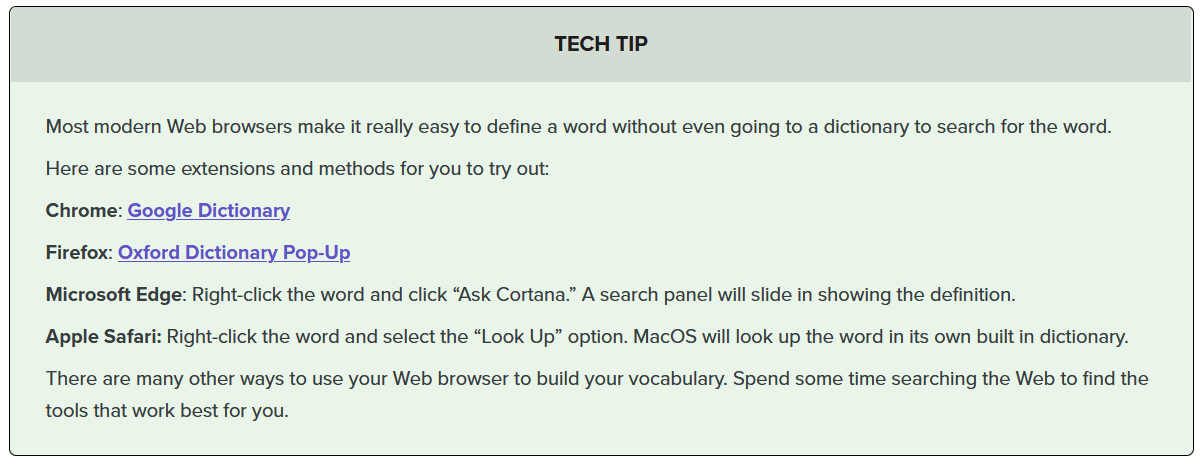Viewport: 1202px width, 461px height.
Task: Click the bold Microsoft Edge label
Action: [x=114, y=295]
